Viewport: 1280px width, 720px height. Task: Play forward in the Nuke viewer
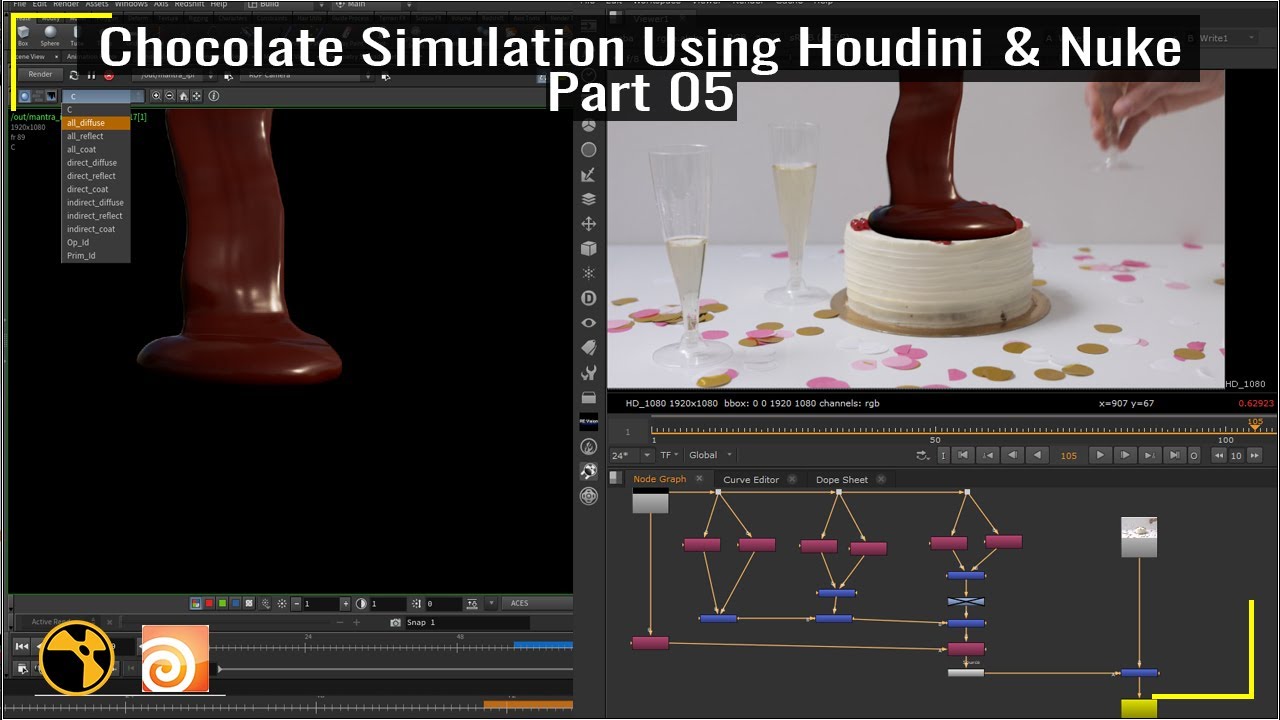tap(1100, 455)
